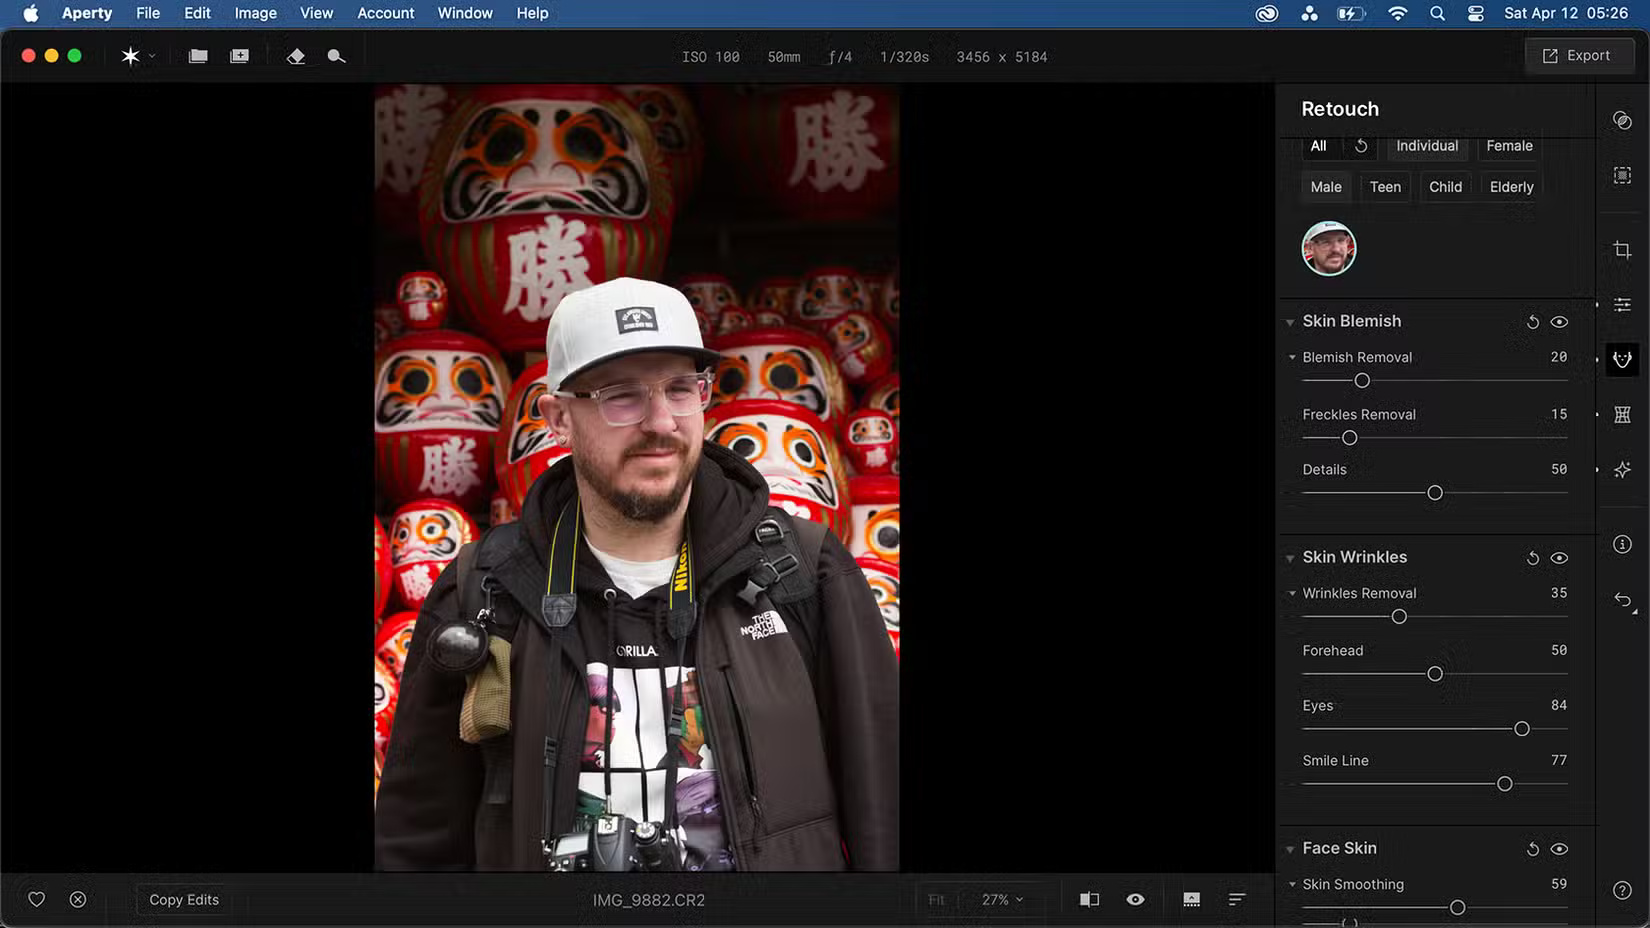Collapse the Blemish Removal section
The height and width of the screenshot is (928, 1650).
1292,357
